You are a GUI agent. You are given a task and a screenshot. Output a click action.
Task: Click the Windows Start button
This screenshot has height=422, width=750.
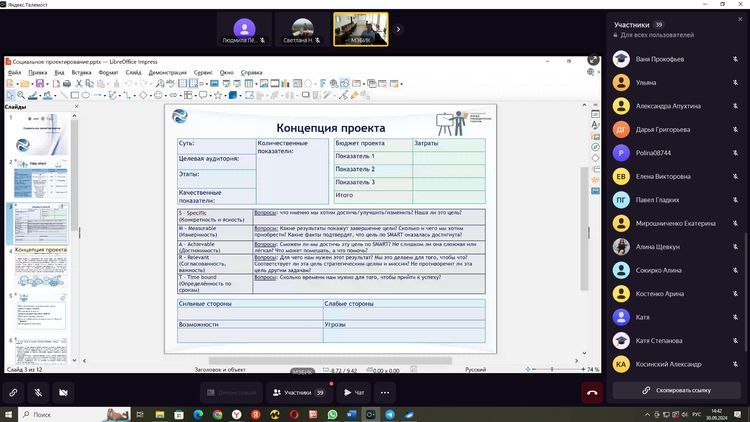[10, 414]
